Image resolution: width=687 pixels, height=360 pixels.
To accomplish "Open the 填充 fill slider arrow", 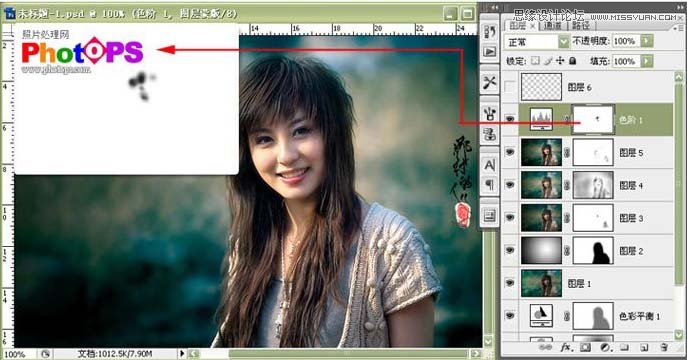I will (x=646, y=61).
